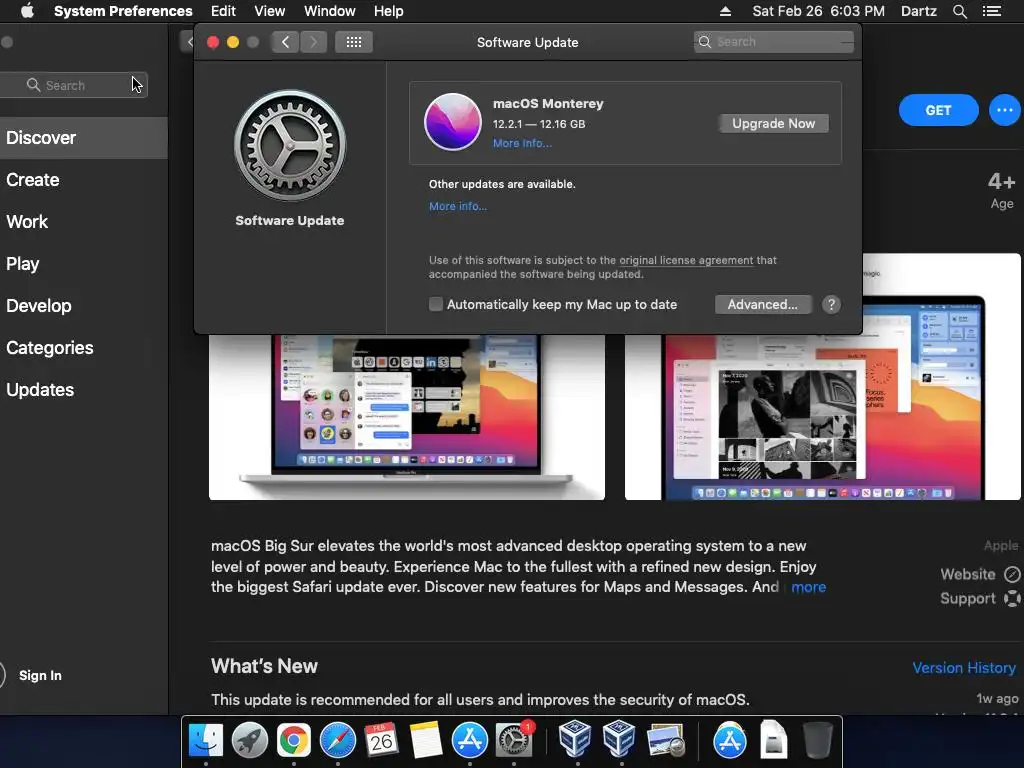Click Upgrade Now button
This screenshot has height=768, width=1024.
[773, 123]
